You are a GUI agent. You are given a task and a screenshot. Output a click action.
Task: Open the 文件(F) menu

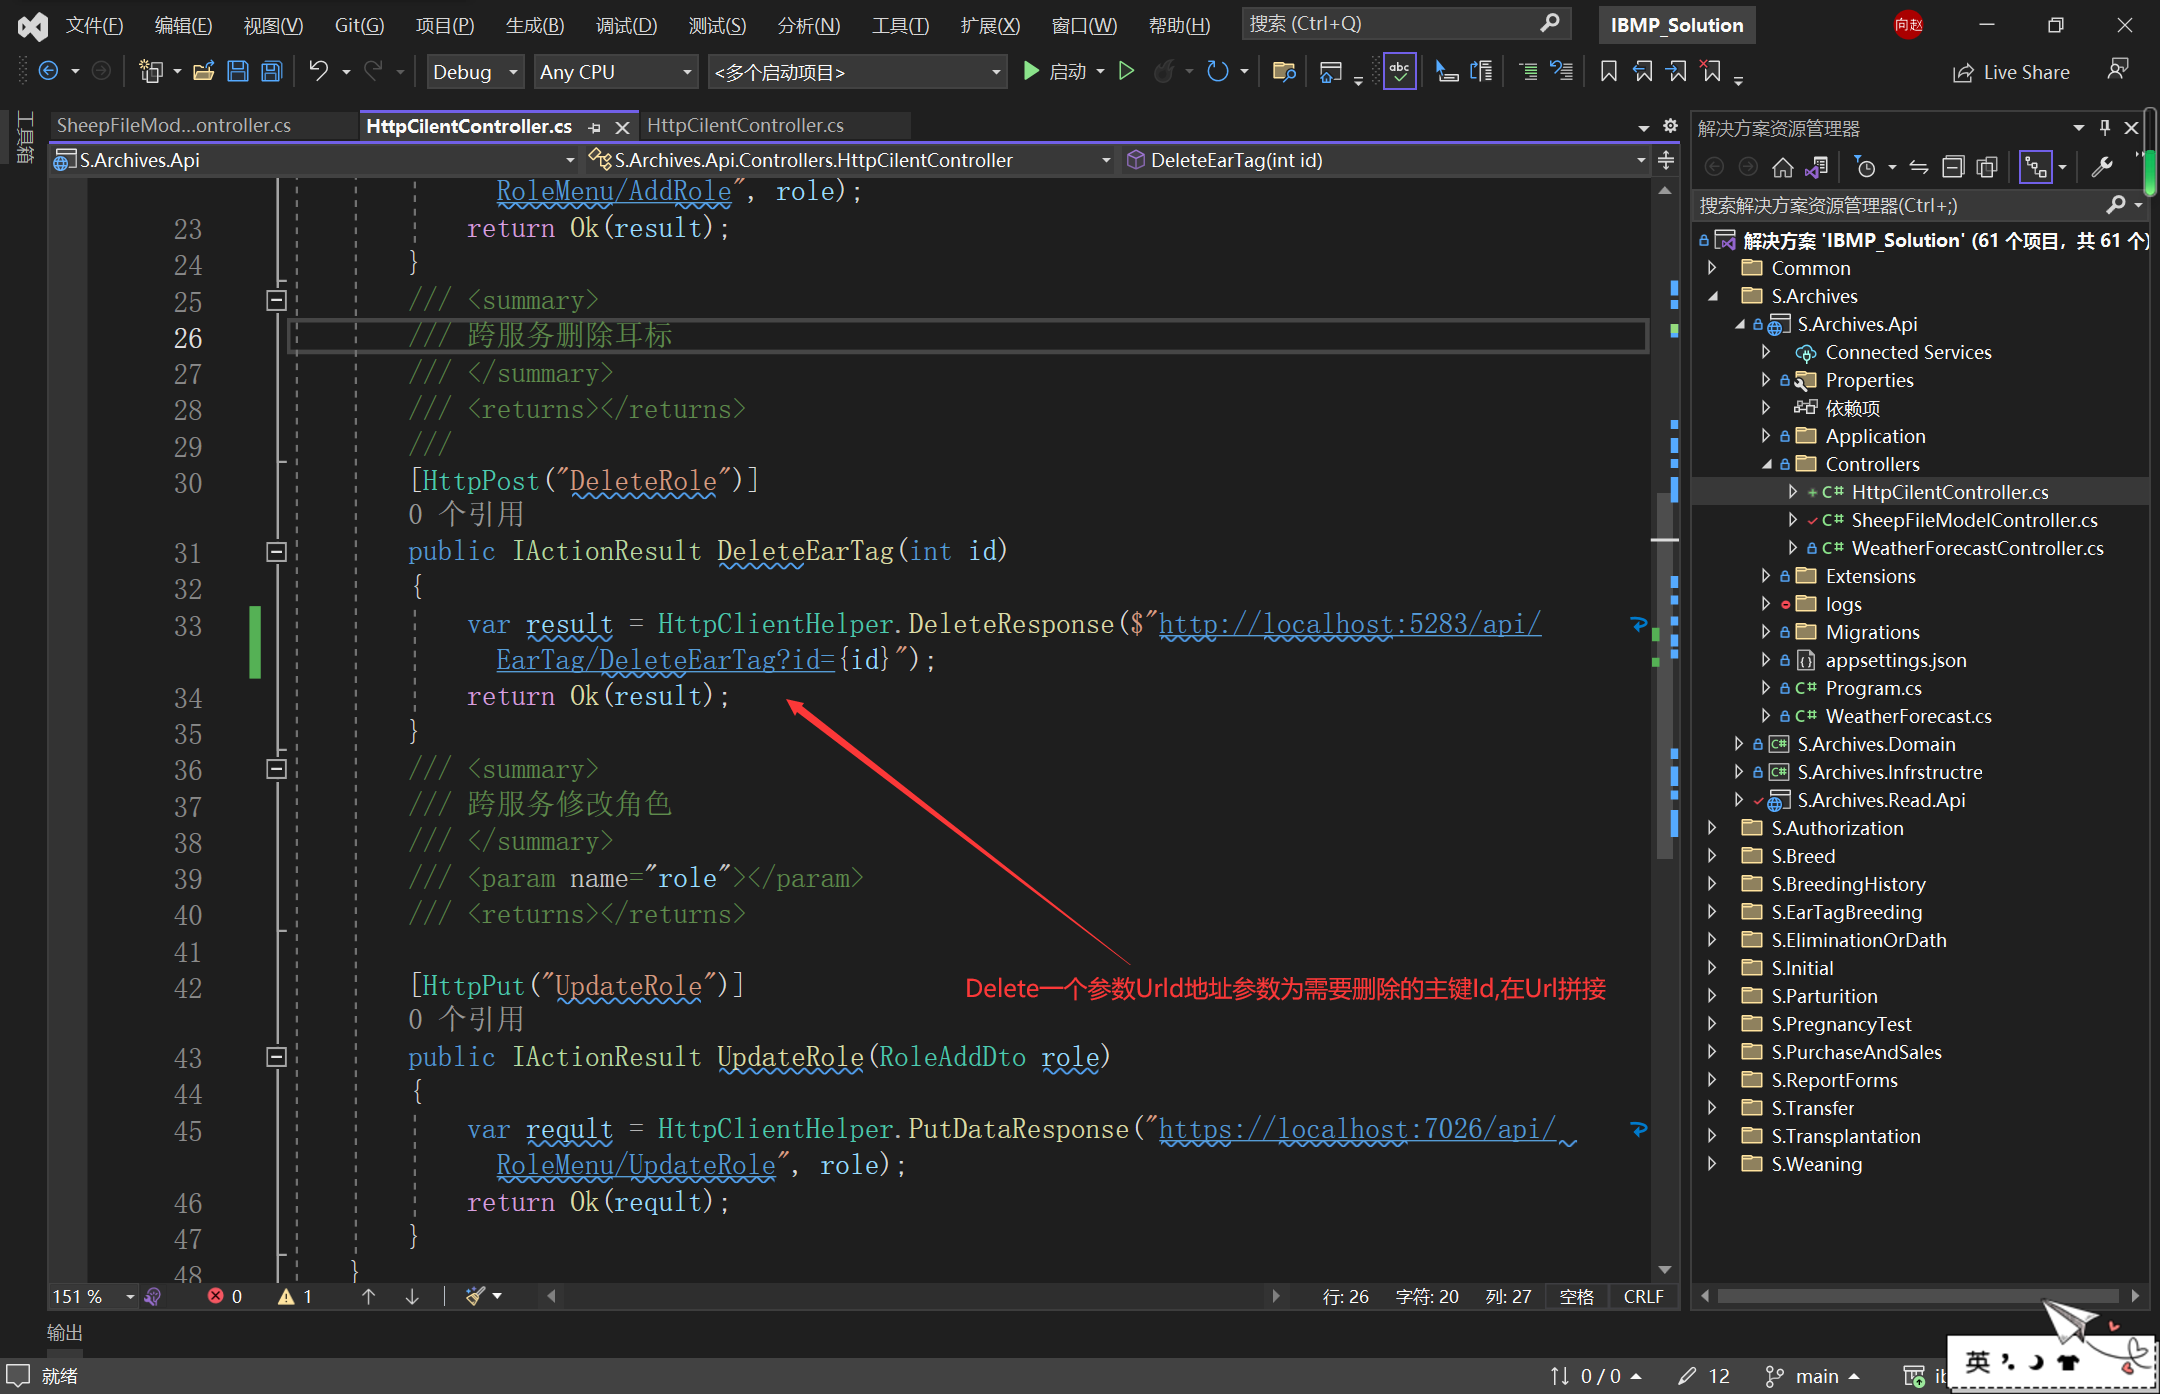91,22
